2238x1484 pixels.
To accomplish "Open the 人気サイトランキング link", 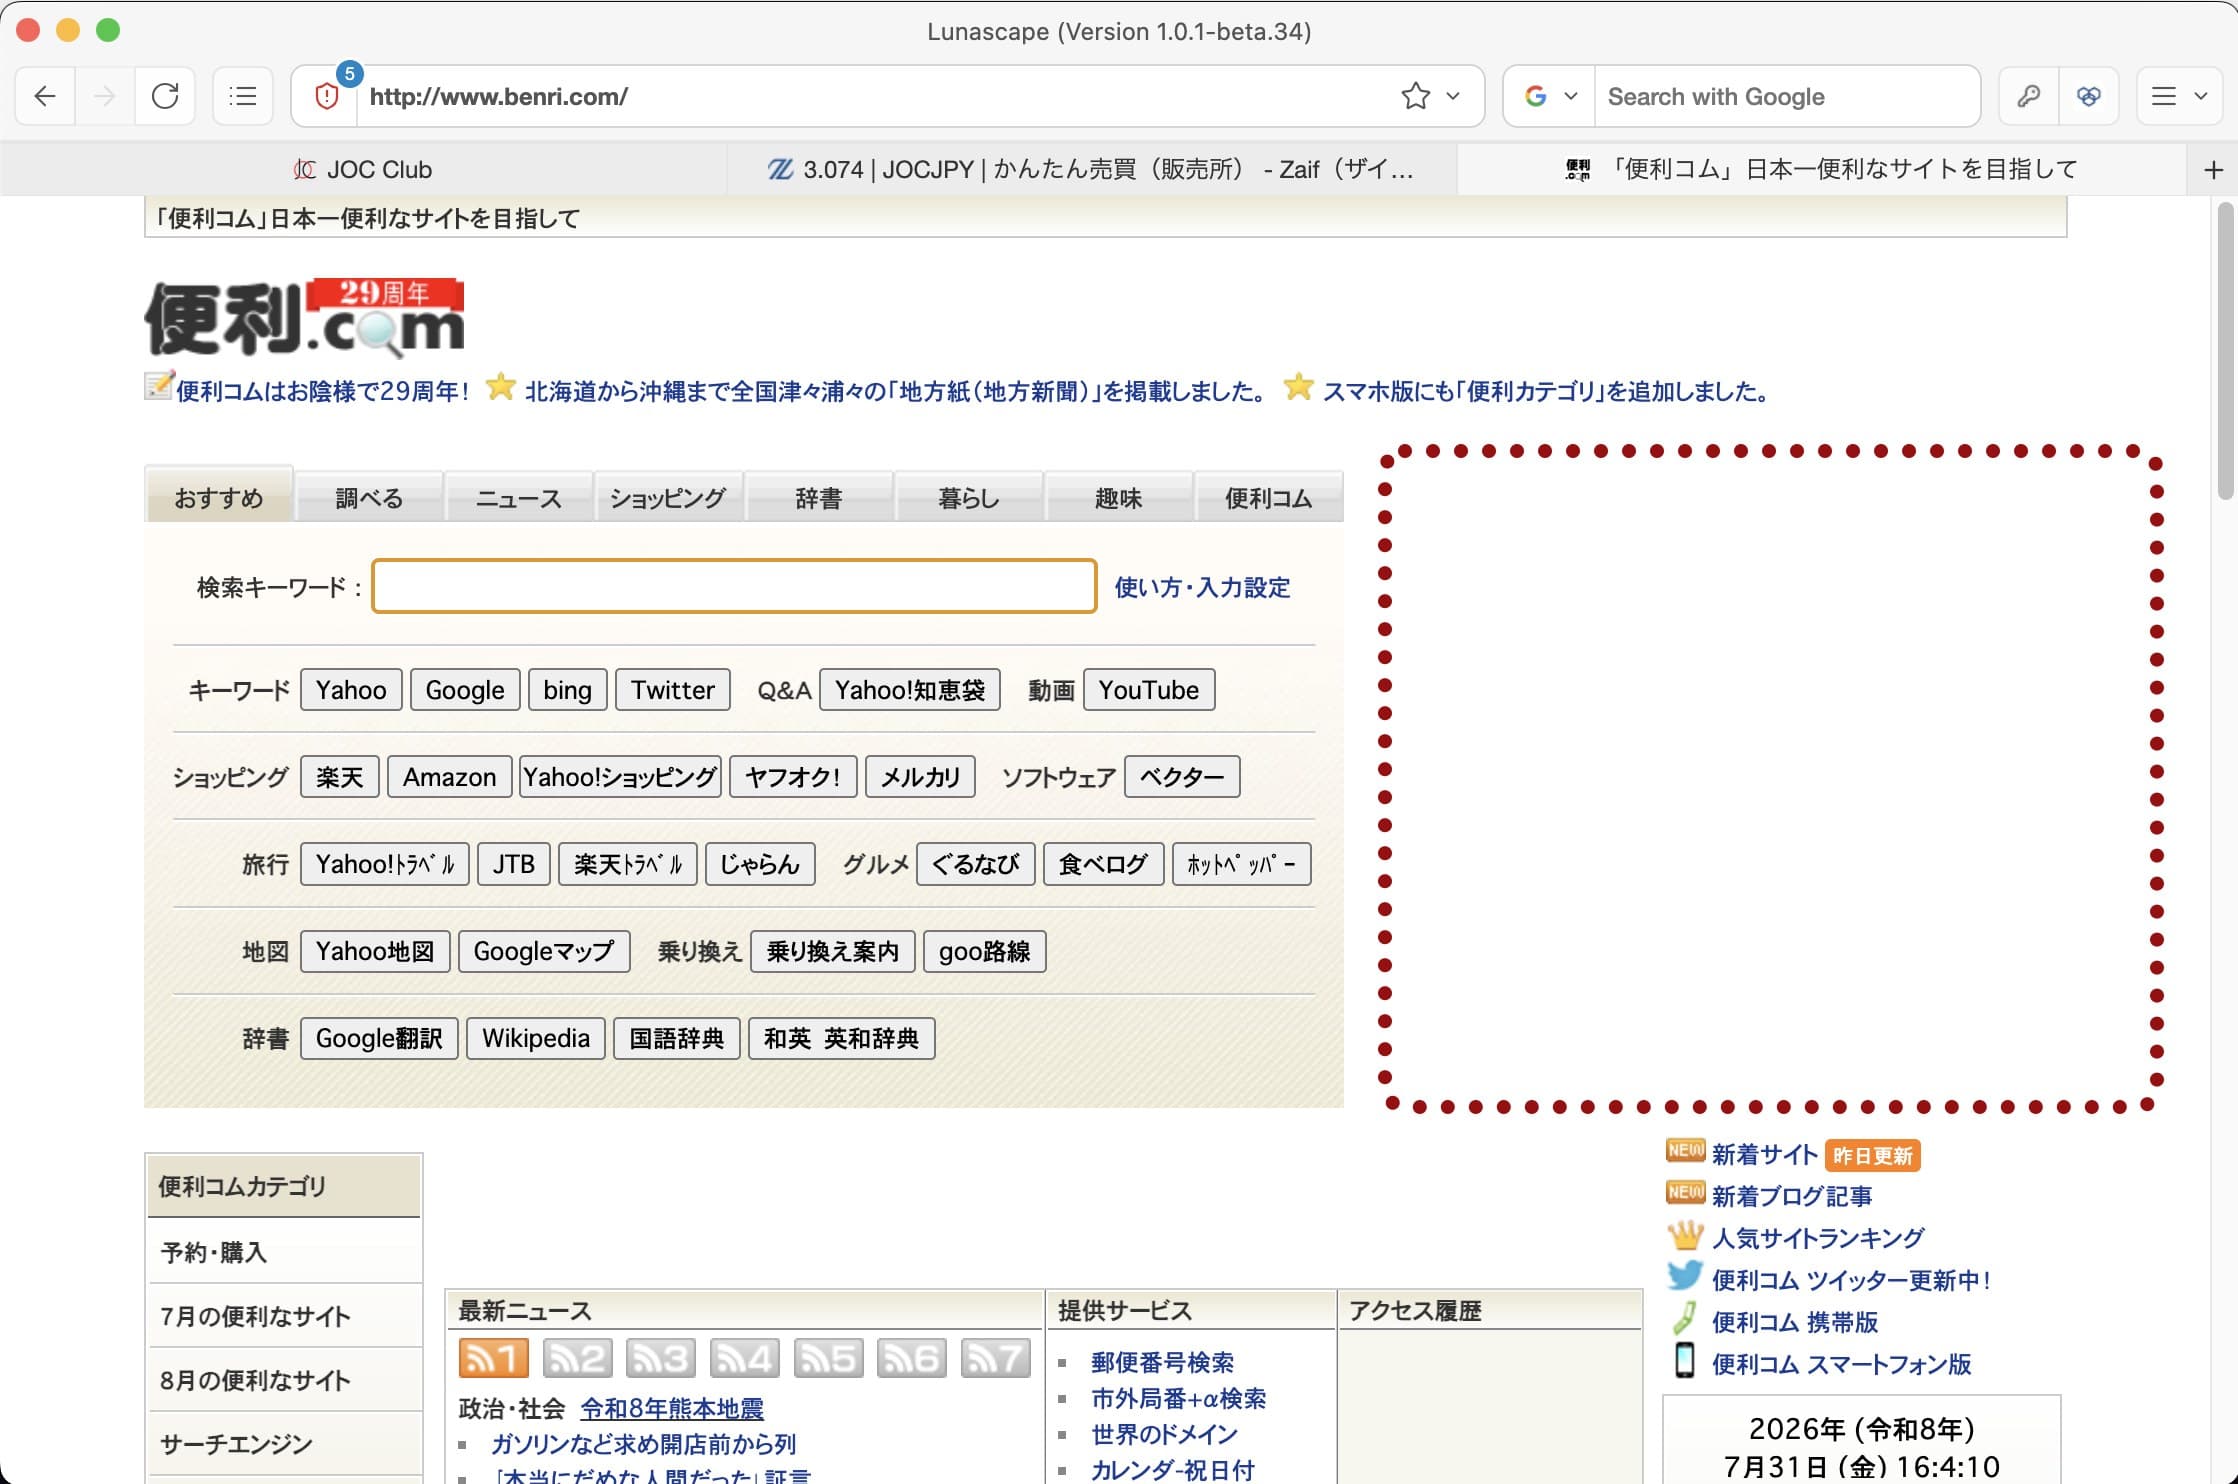I will (1817, 1238).
